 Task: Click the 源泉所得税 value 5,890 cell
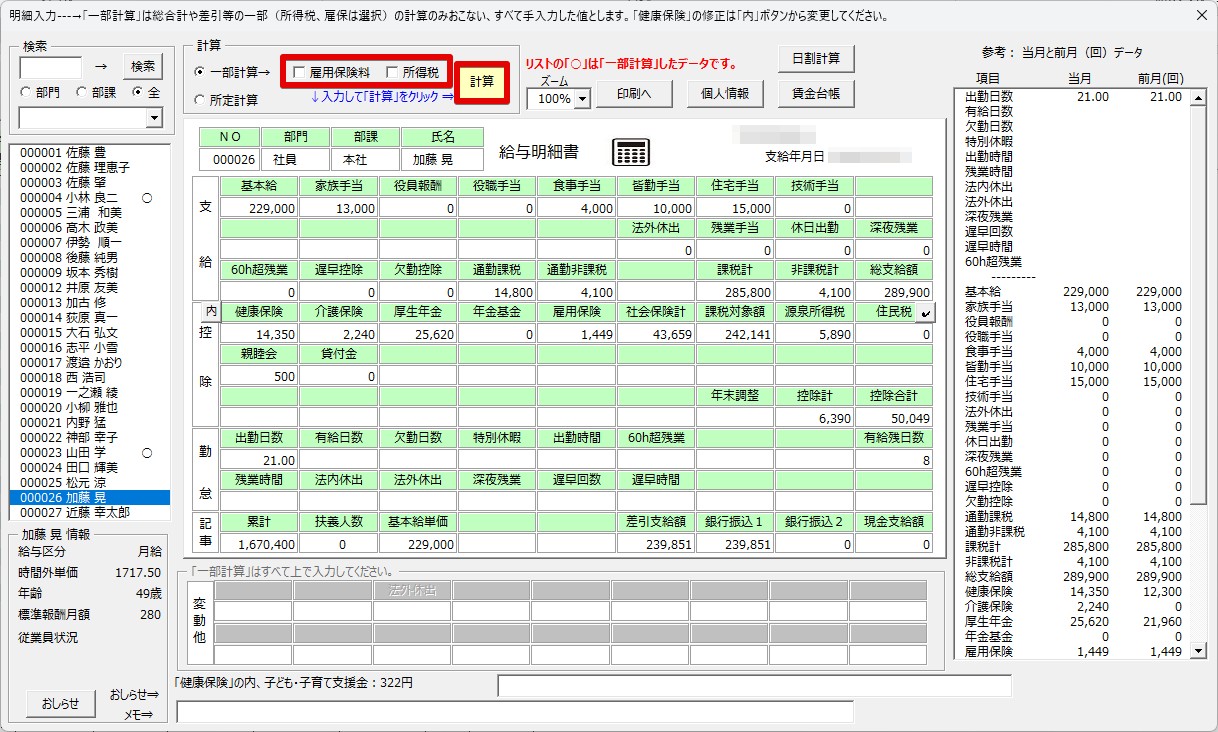tap(815, 334)
